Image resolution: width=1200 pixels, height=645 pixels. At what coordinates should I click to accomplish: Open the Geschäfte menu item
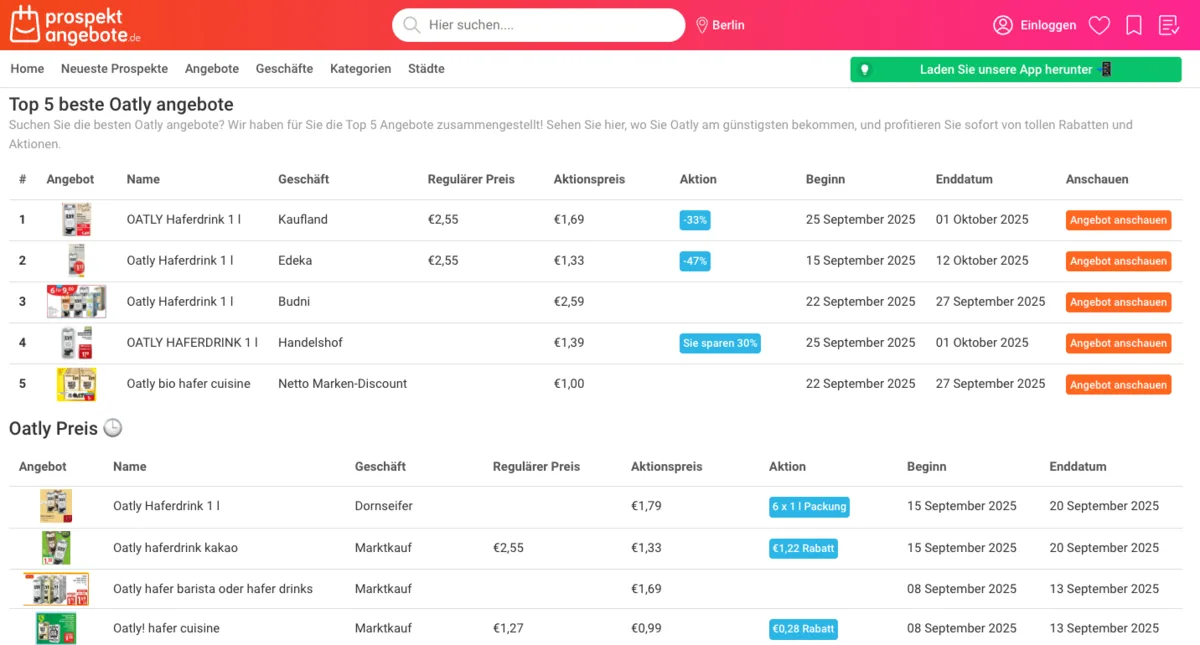284,69
